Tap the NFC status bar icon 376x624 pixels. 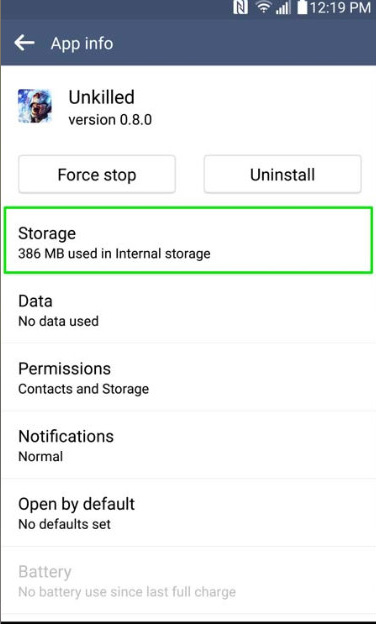pyautogui.click(x=240, y=8)
